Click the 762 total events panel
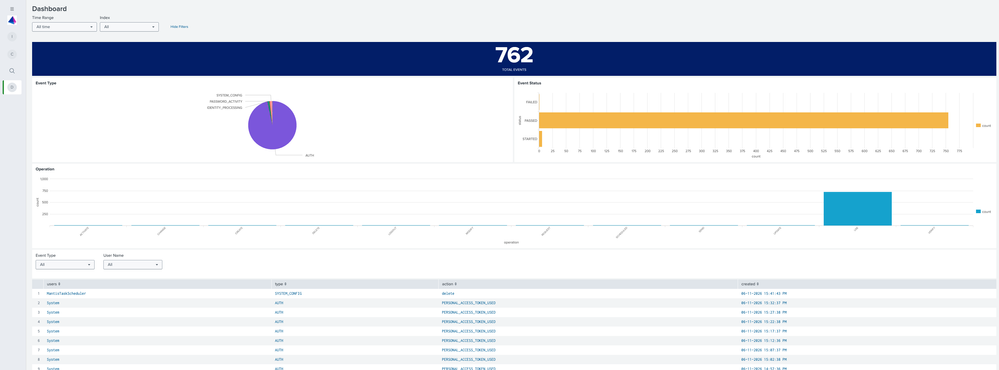The width and height of the screenshot is (999, 370). click(x=514, y=59)
